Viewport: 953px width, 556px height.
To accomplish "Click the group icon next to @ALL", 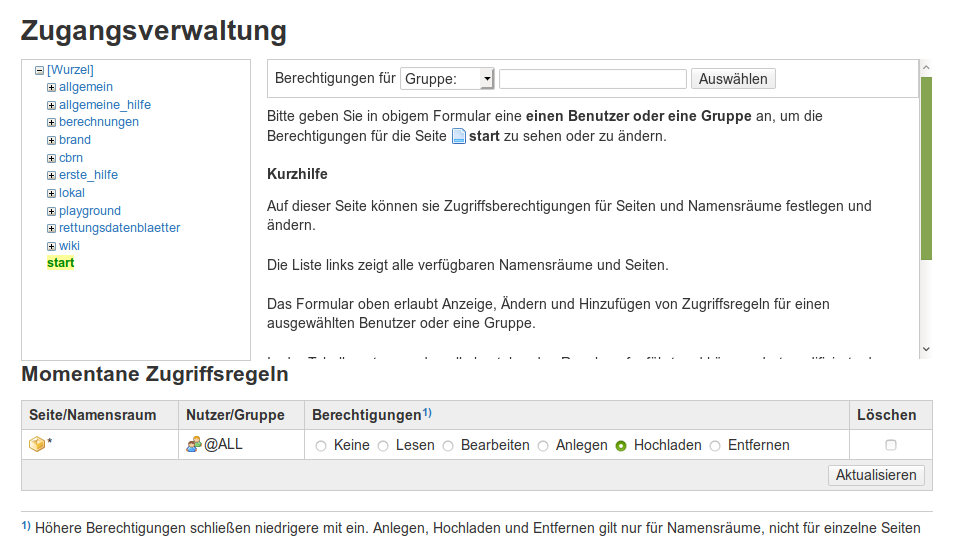I will tap(194, 445).
